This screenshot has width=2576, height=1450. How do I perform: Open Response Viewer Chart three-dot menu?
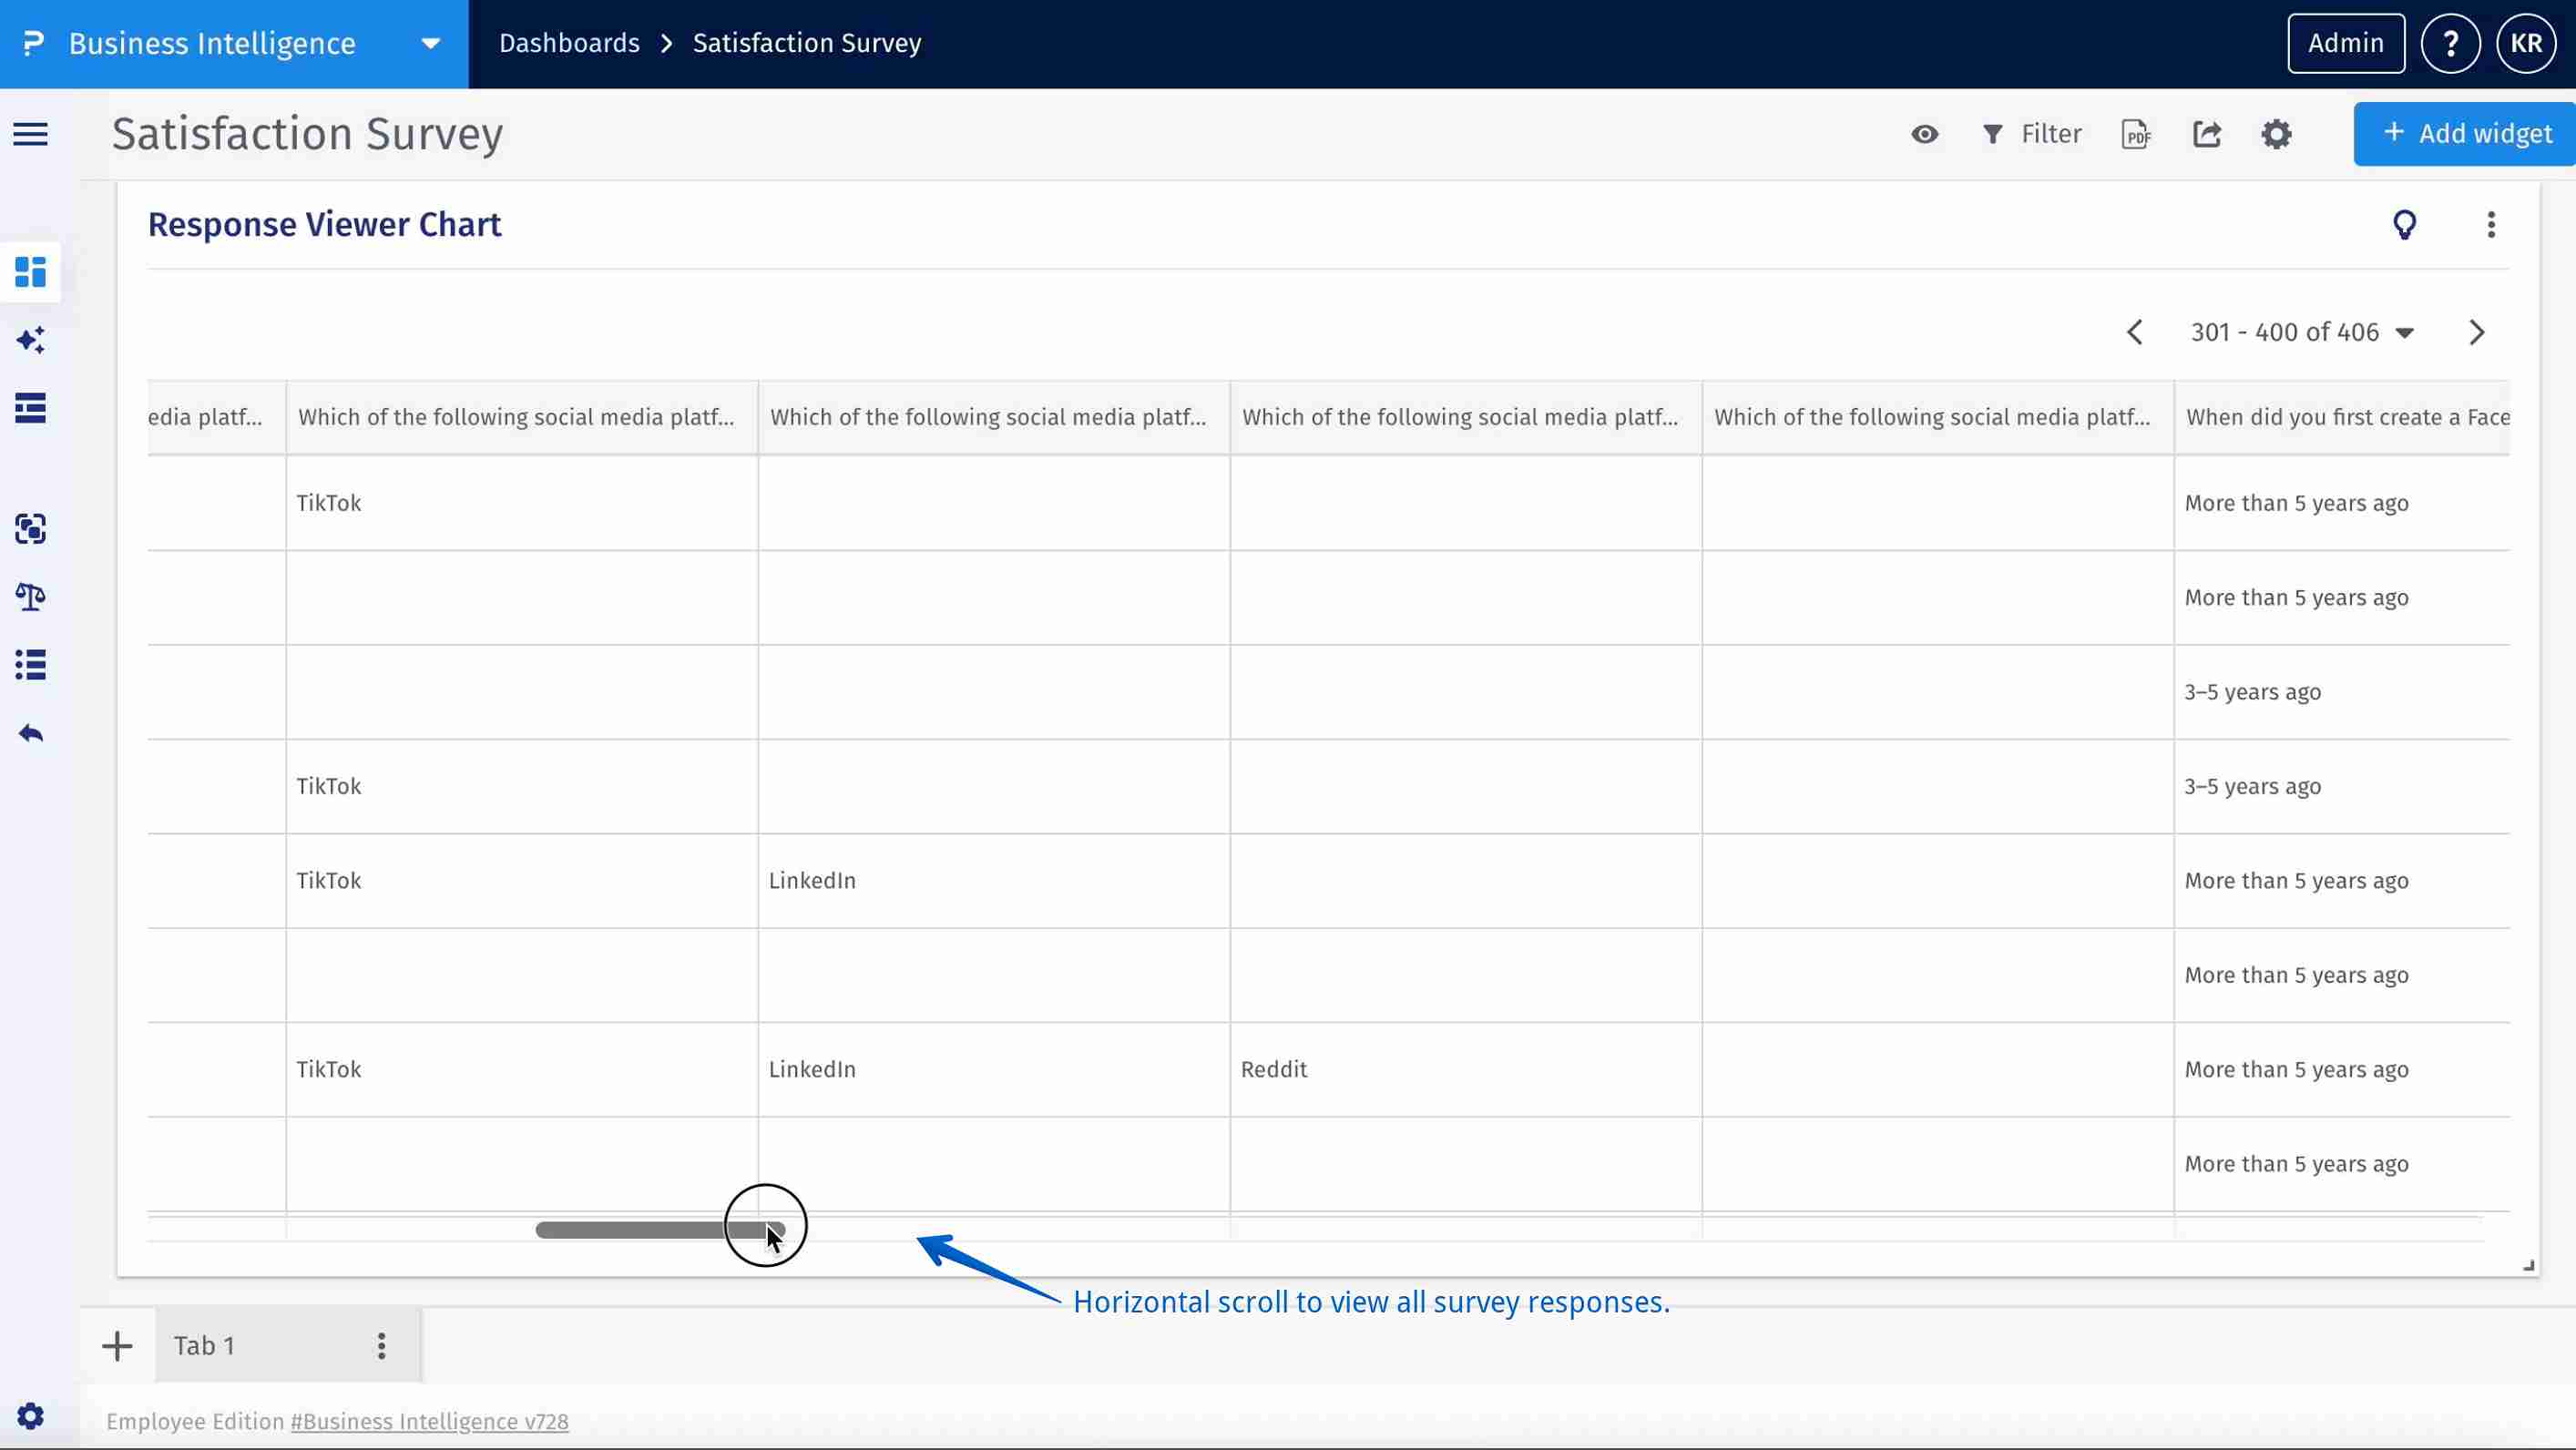click(x=2491, y=225)
